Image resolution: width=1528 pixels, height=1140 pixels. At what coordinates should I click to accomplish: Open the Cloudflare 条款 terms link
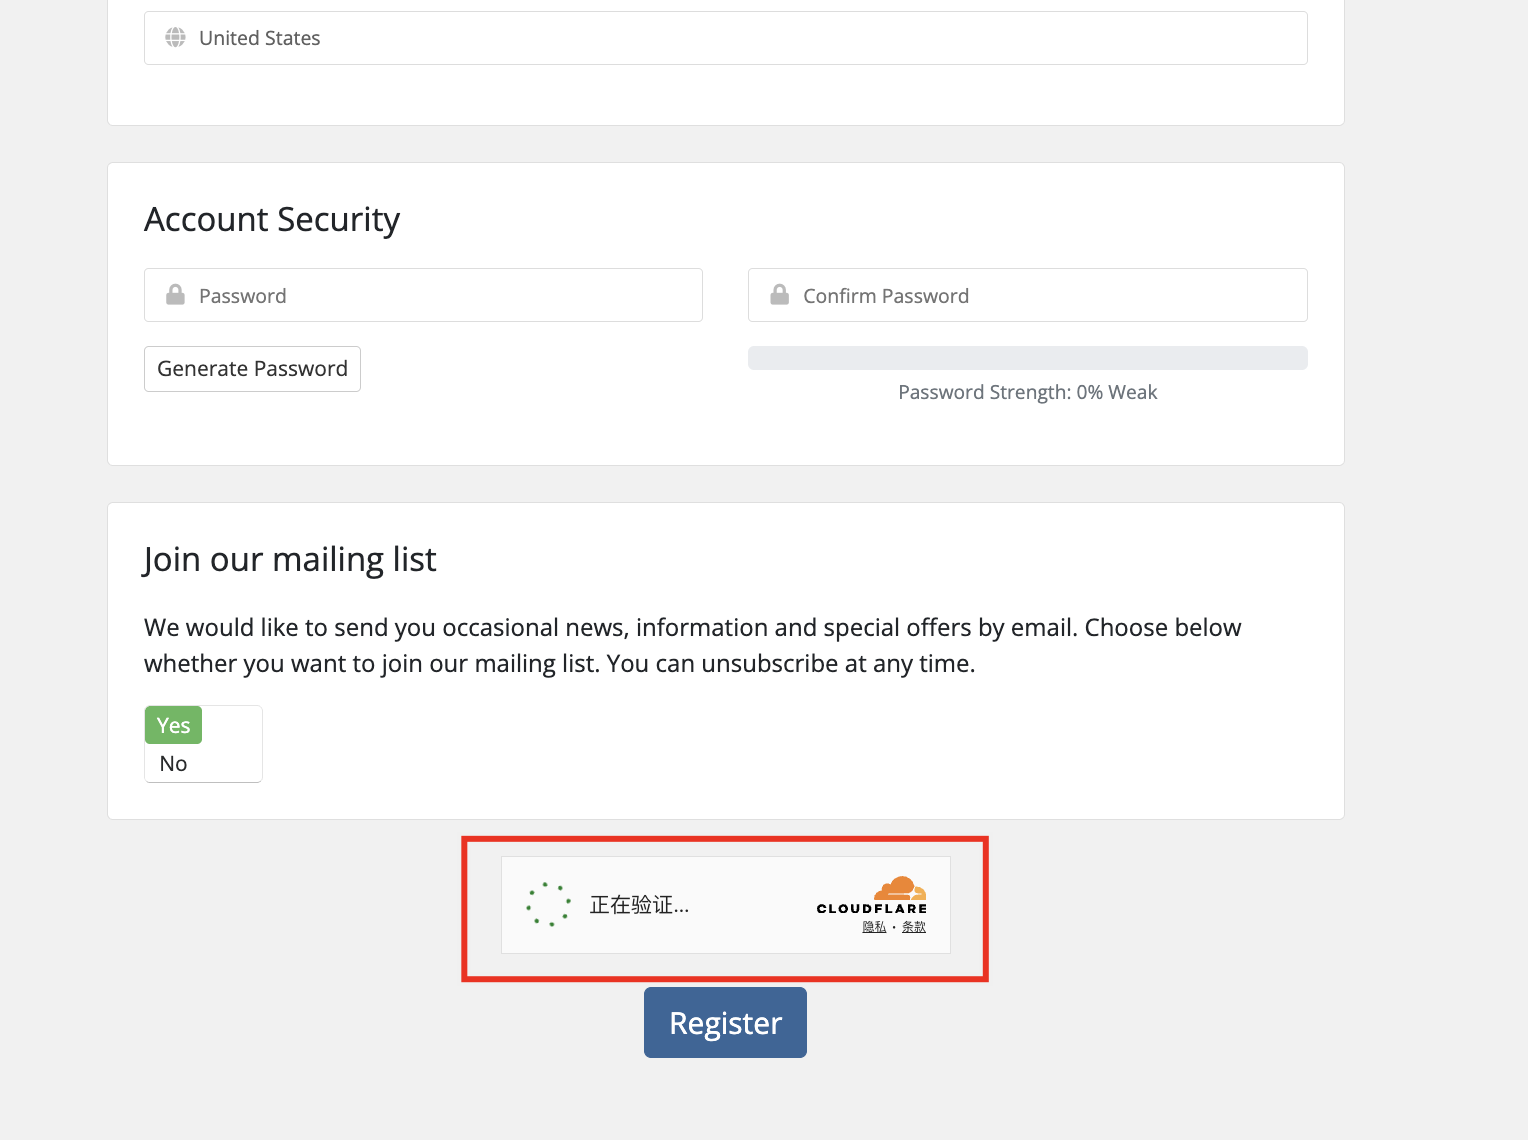tap(914, 927)
